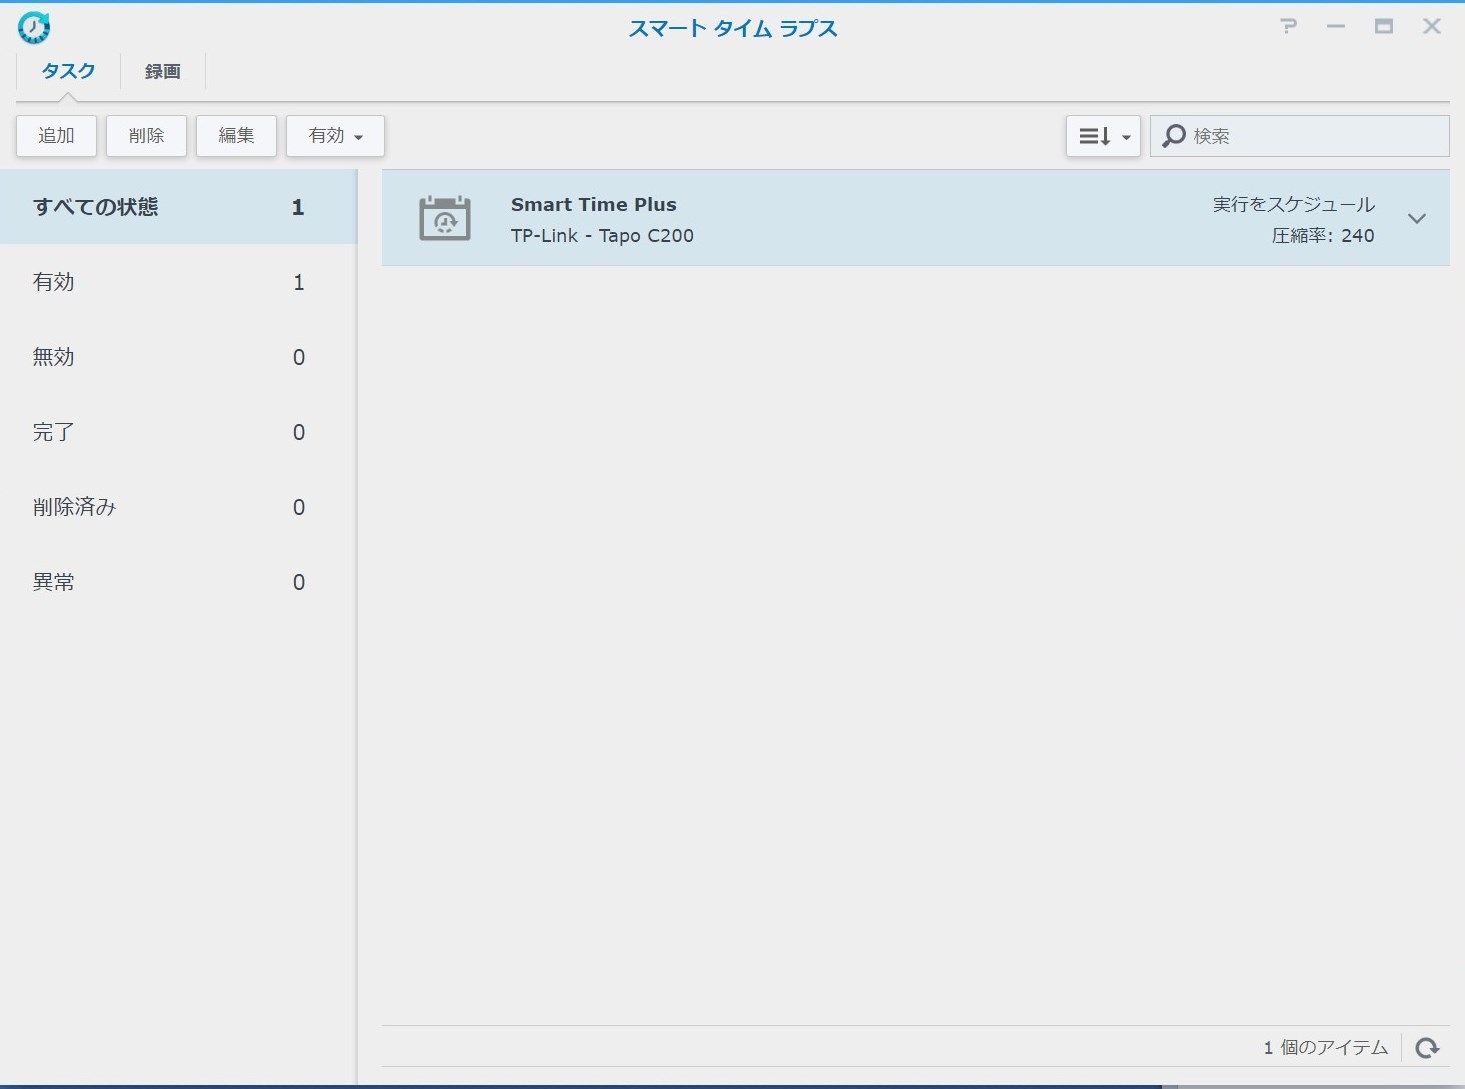Click the 削除 button
Viewport: 1465px width, 1089px height.
(x=146, y=136)
